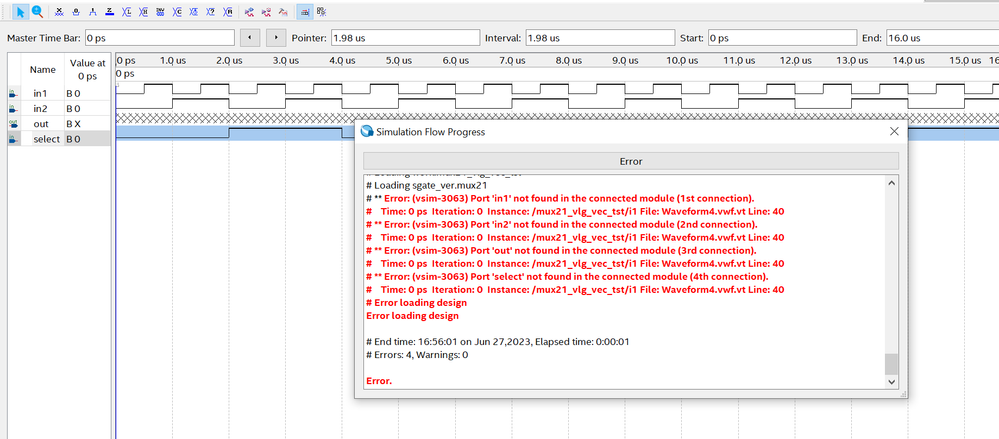Screen dimensions: 999x439
Task: Click the Pointer value field
Action: (x=405, y=38)
